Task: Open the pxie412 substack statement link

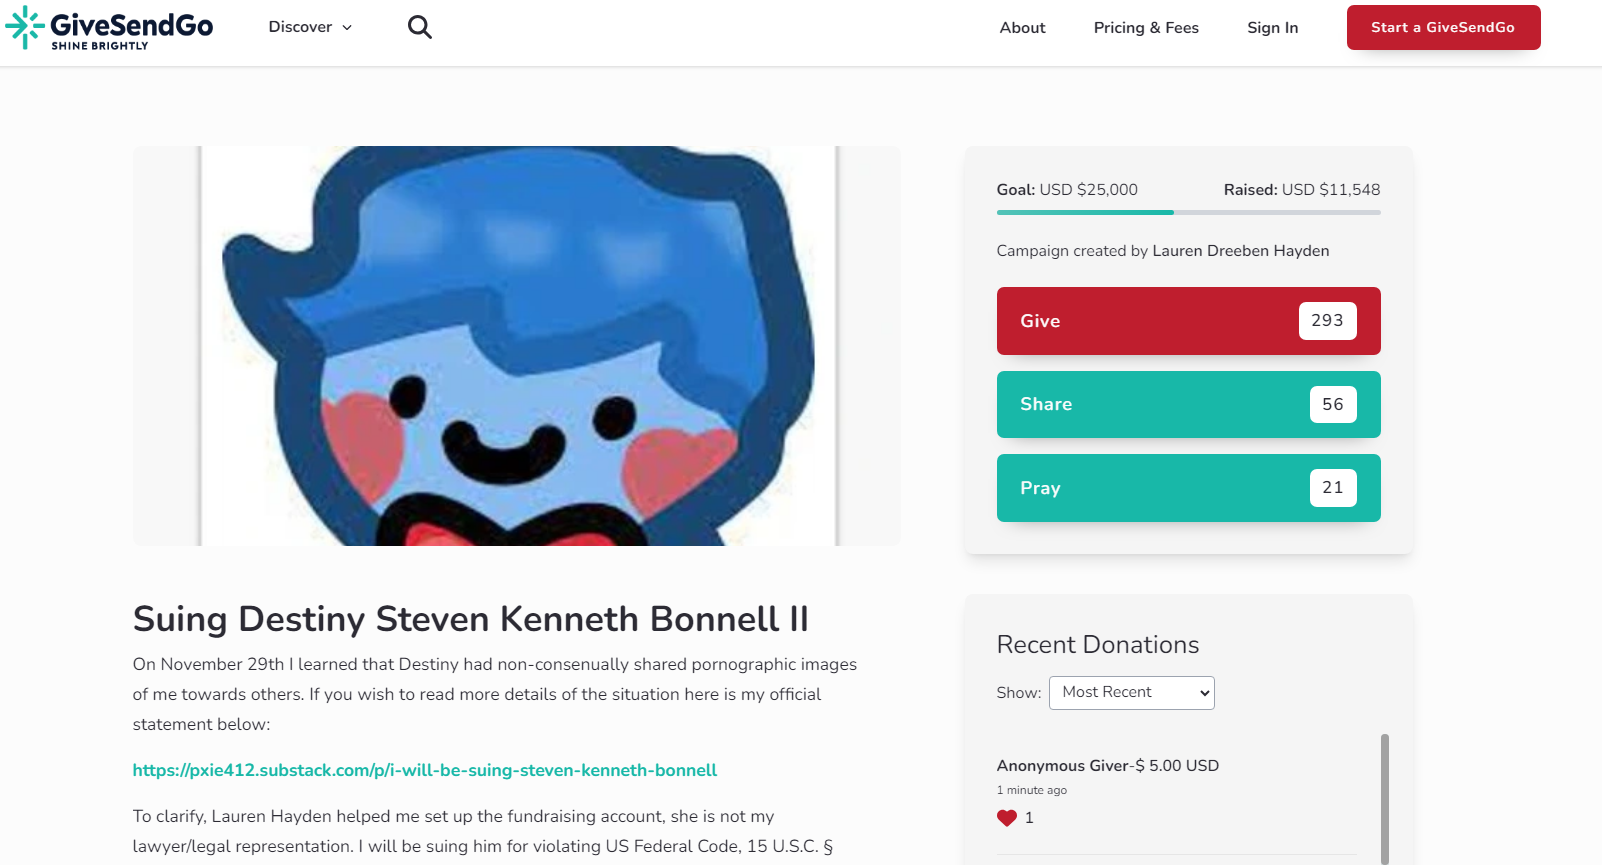Action: tap(425, 770)
